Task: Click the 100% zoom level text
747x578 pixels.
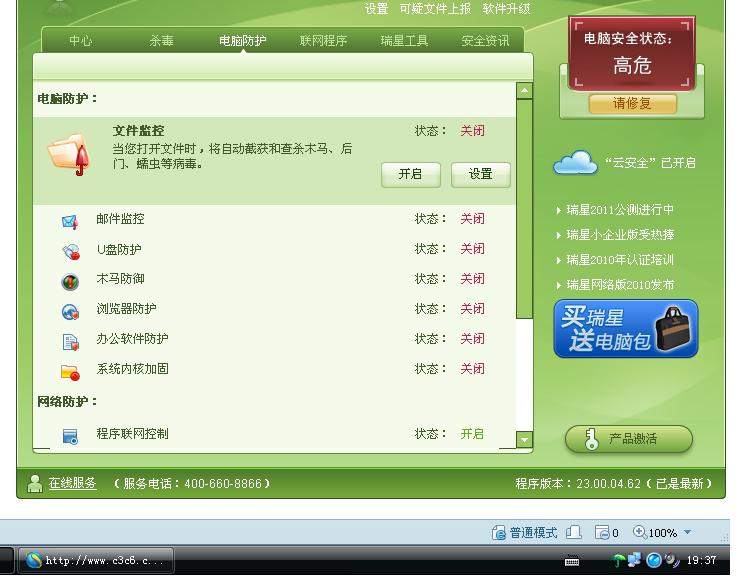Action: click(663, 533)
